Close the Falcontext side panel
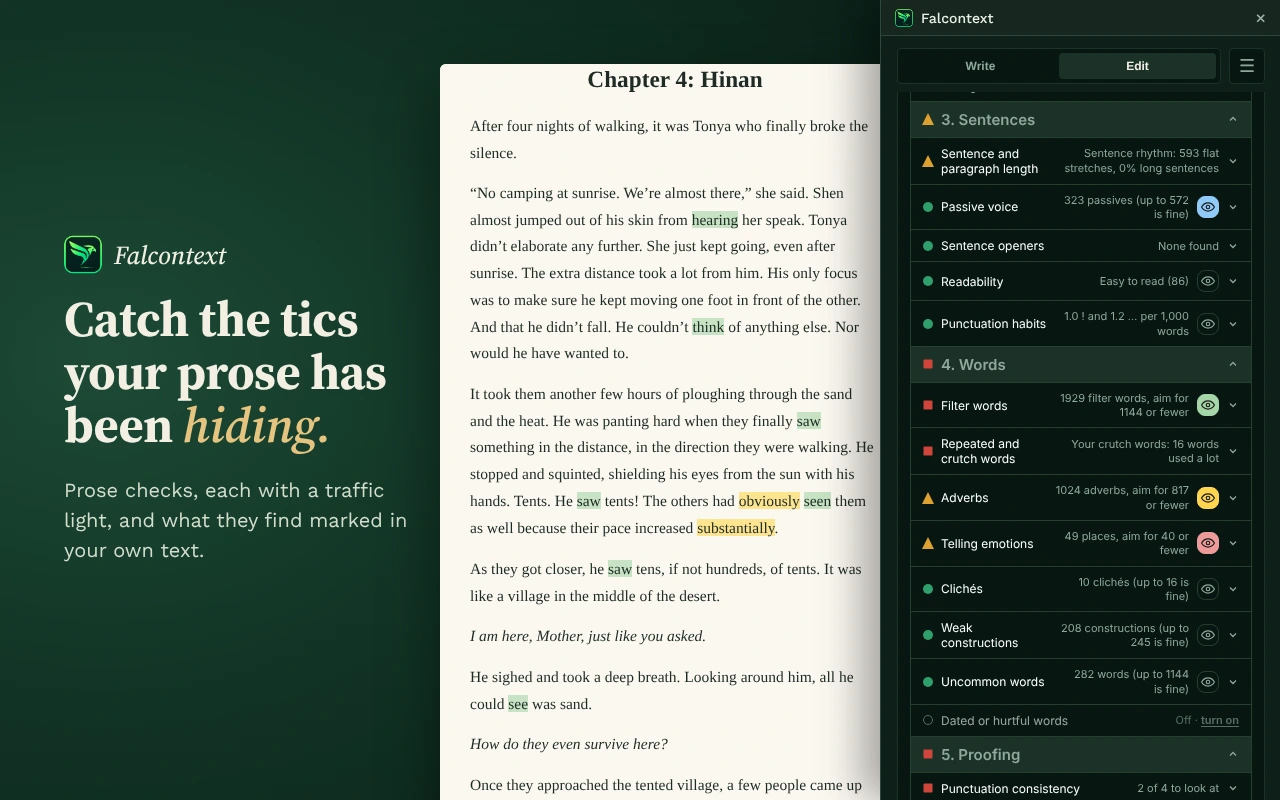The height and width of the screenshot is (800, 1280). click(1260, 18)
